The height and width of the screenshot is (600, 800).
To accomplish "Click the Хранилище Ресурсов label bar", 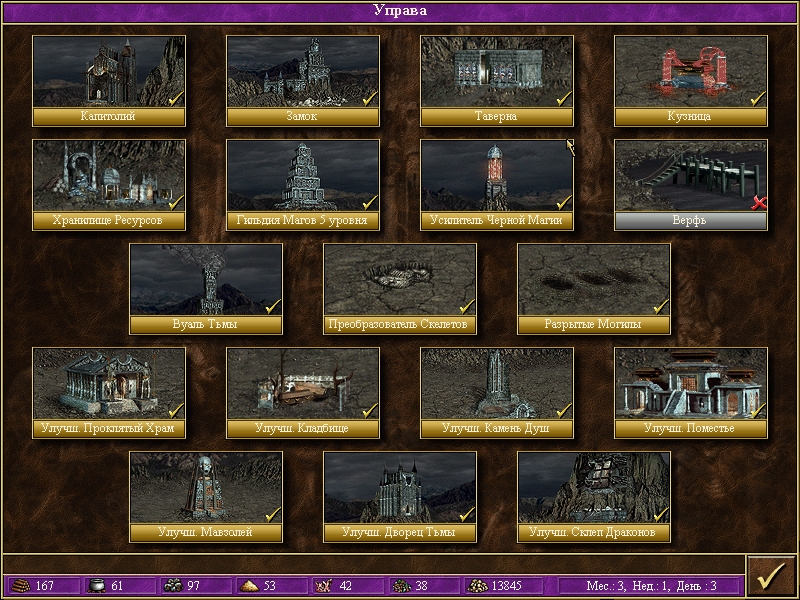I will [109, 220].
